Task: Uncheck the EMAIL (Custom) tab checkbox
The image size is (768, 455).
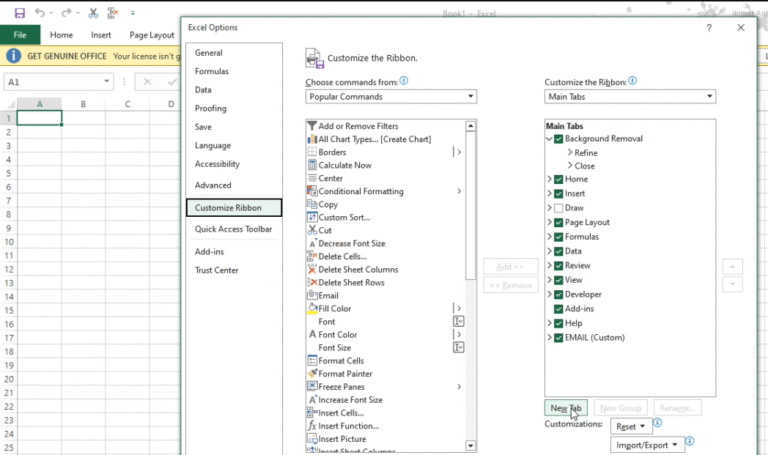Action: tap(558, 338)
